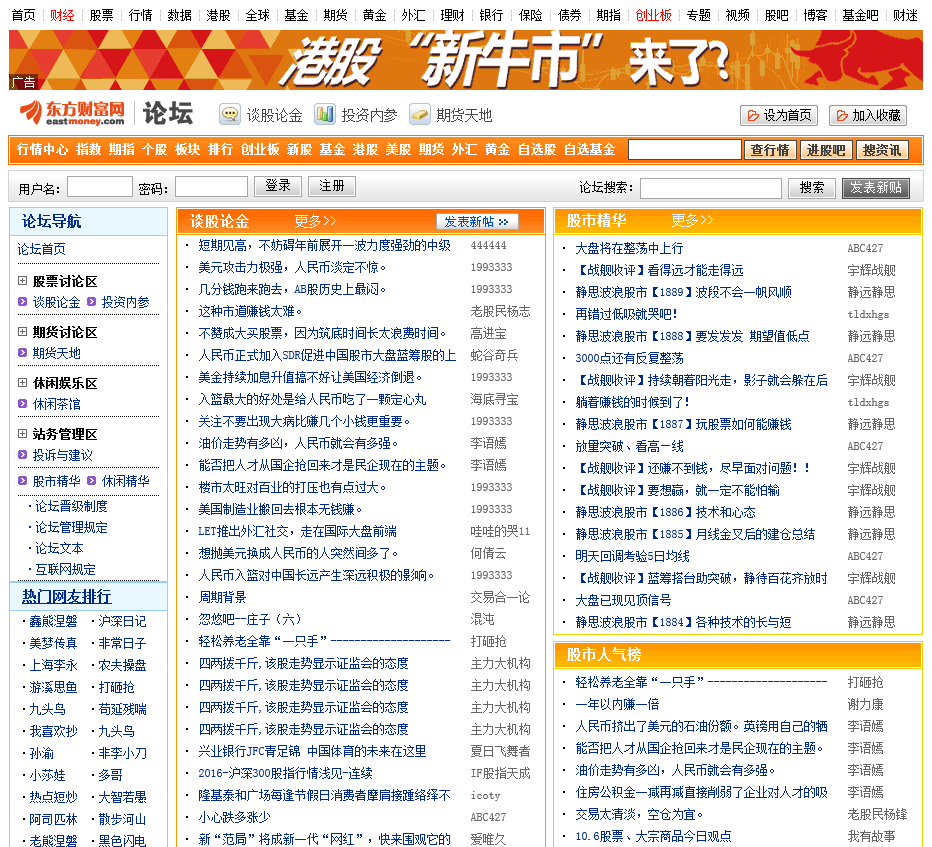Click the gold bar icon beside 期货天地
Image resolution: width=932 pixels, height=847 pixels.
coord(420,114)
